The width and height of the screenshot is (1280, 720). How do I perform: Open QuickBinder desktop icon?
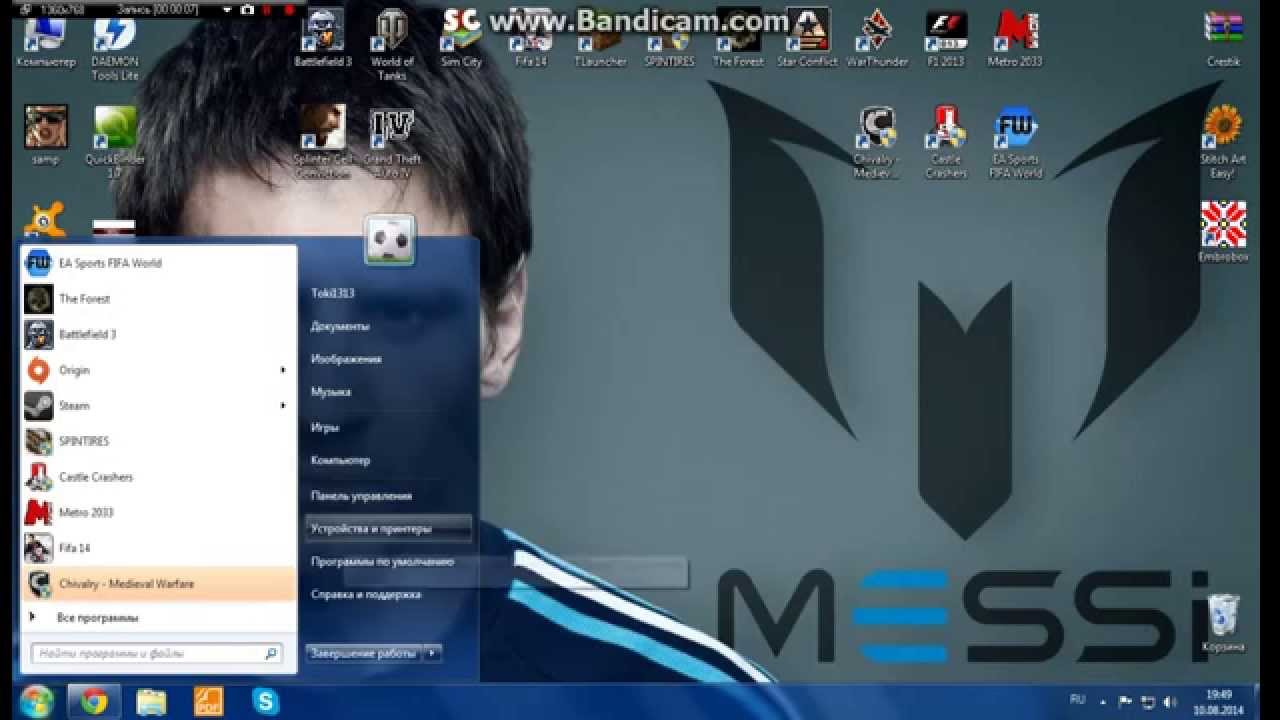(115, 142)
